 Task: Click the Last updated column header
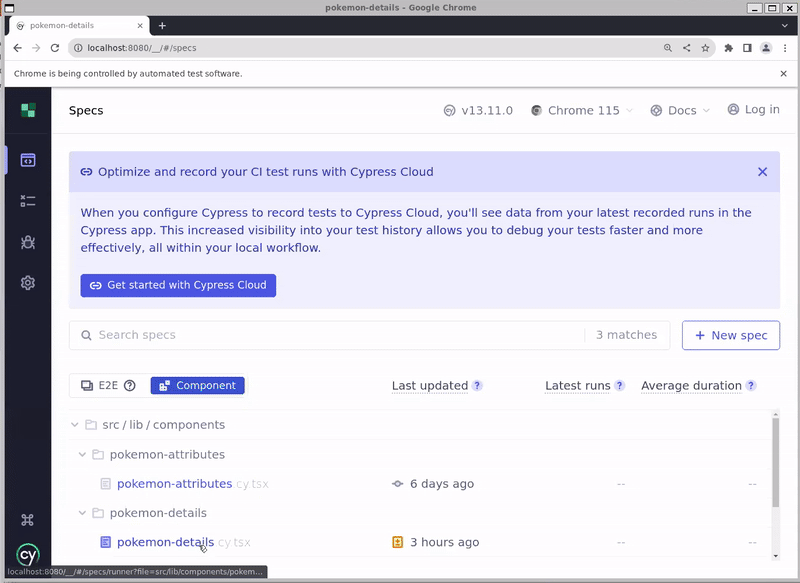pos(430,386)
